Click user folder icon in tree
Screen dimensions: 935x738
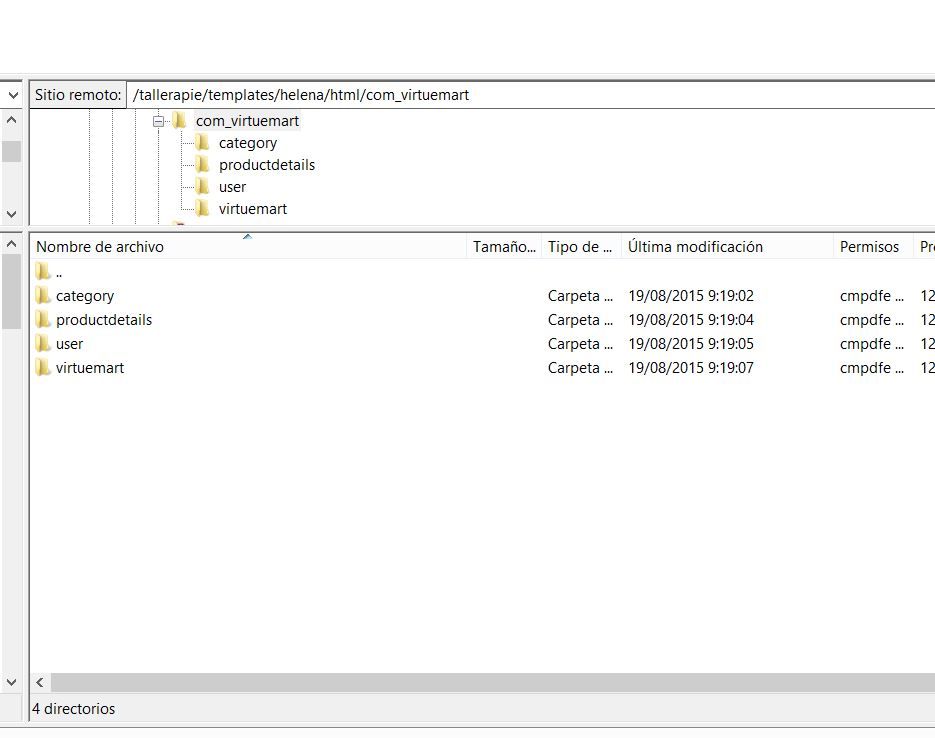pyautogui.click(x=203, y=187)
